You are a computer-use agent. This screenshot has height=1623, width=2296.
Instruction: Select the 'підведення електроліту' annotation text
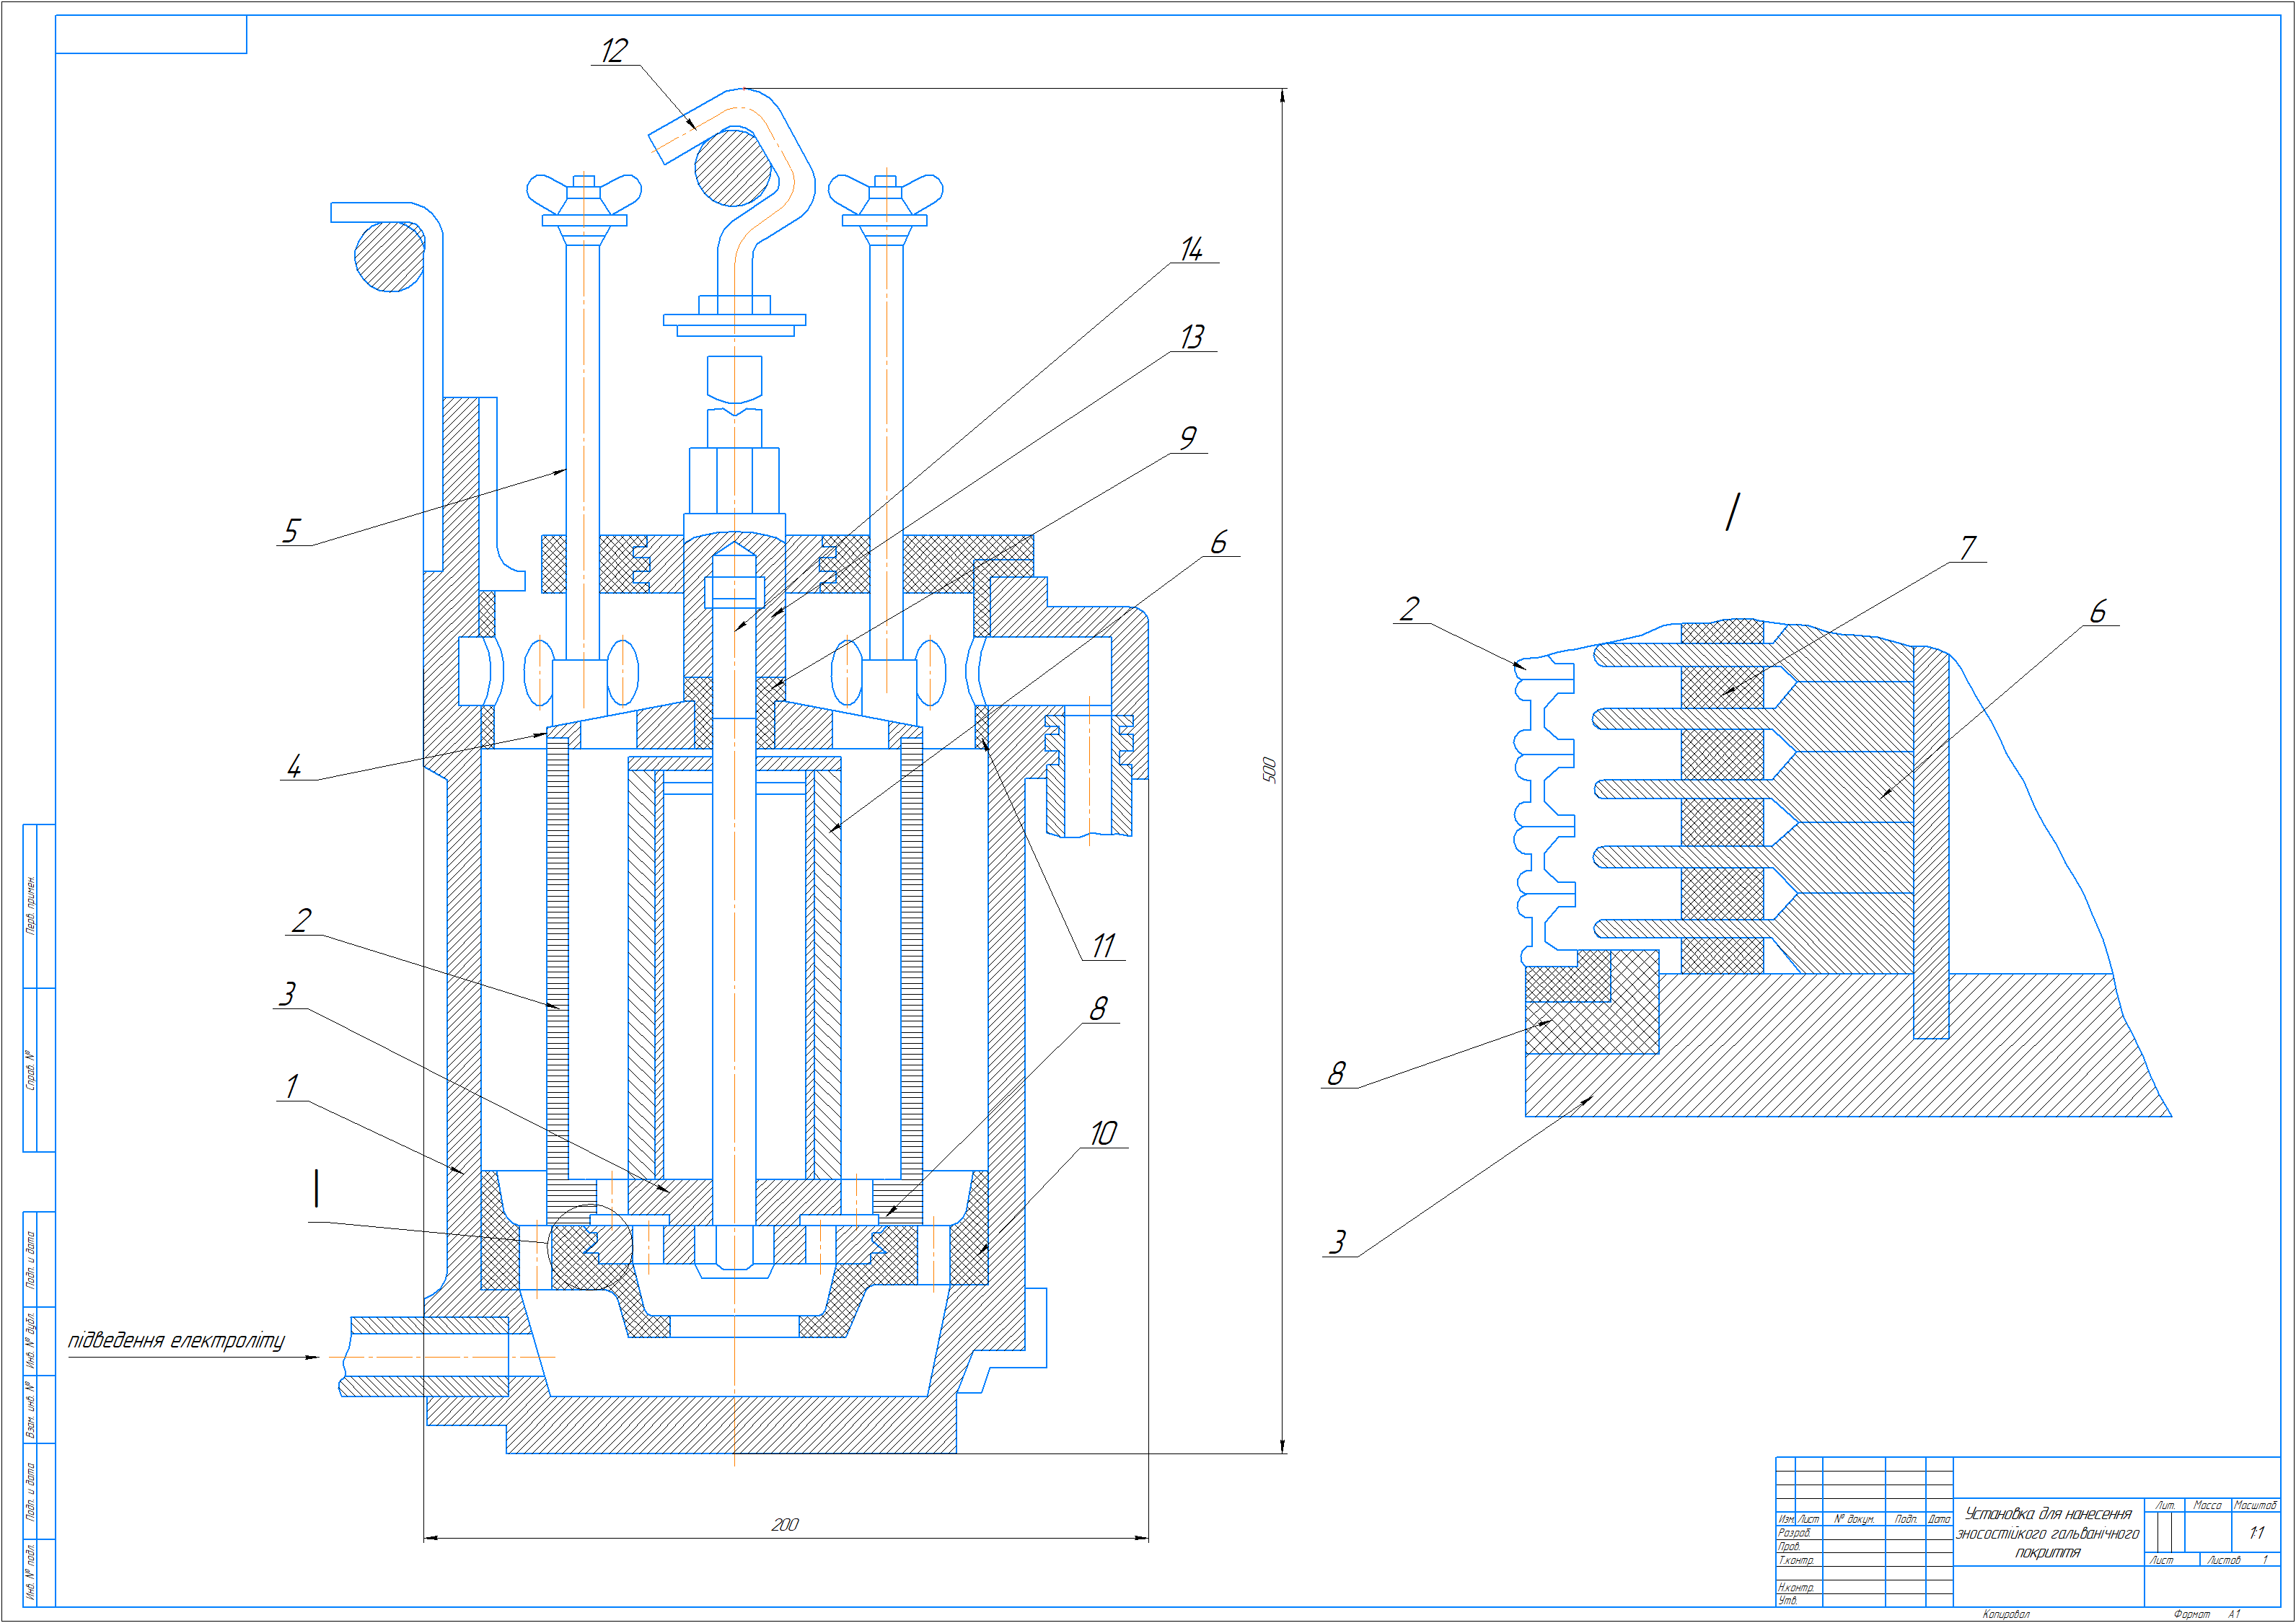[176, 1340]
